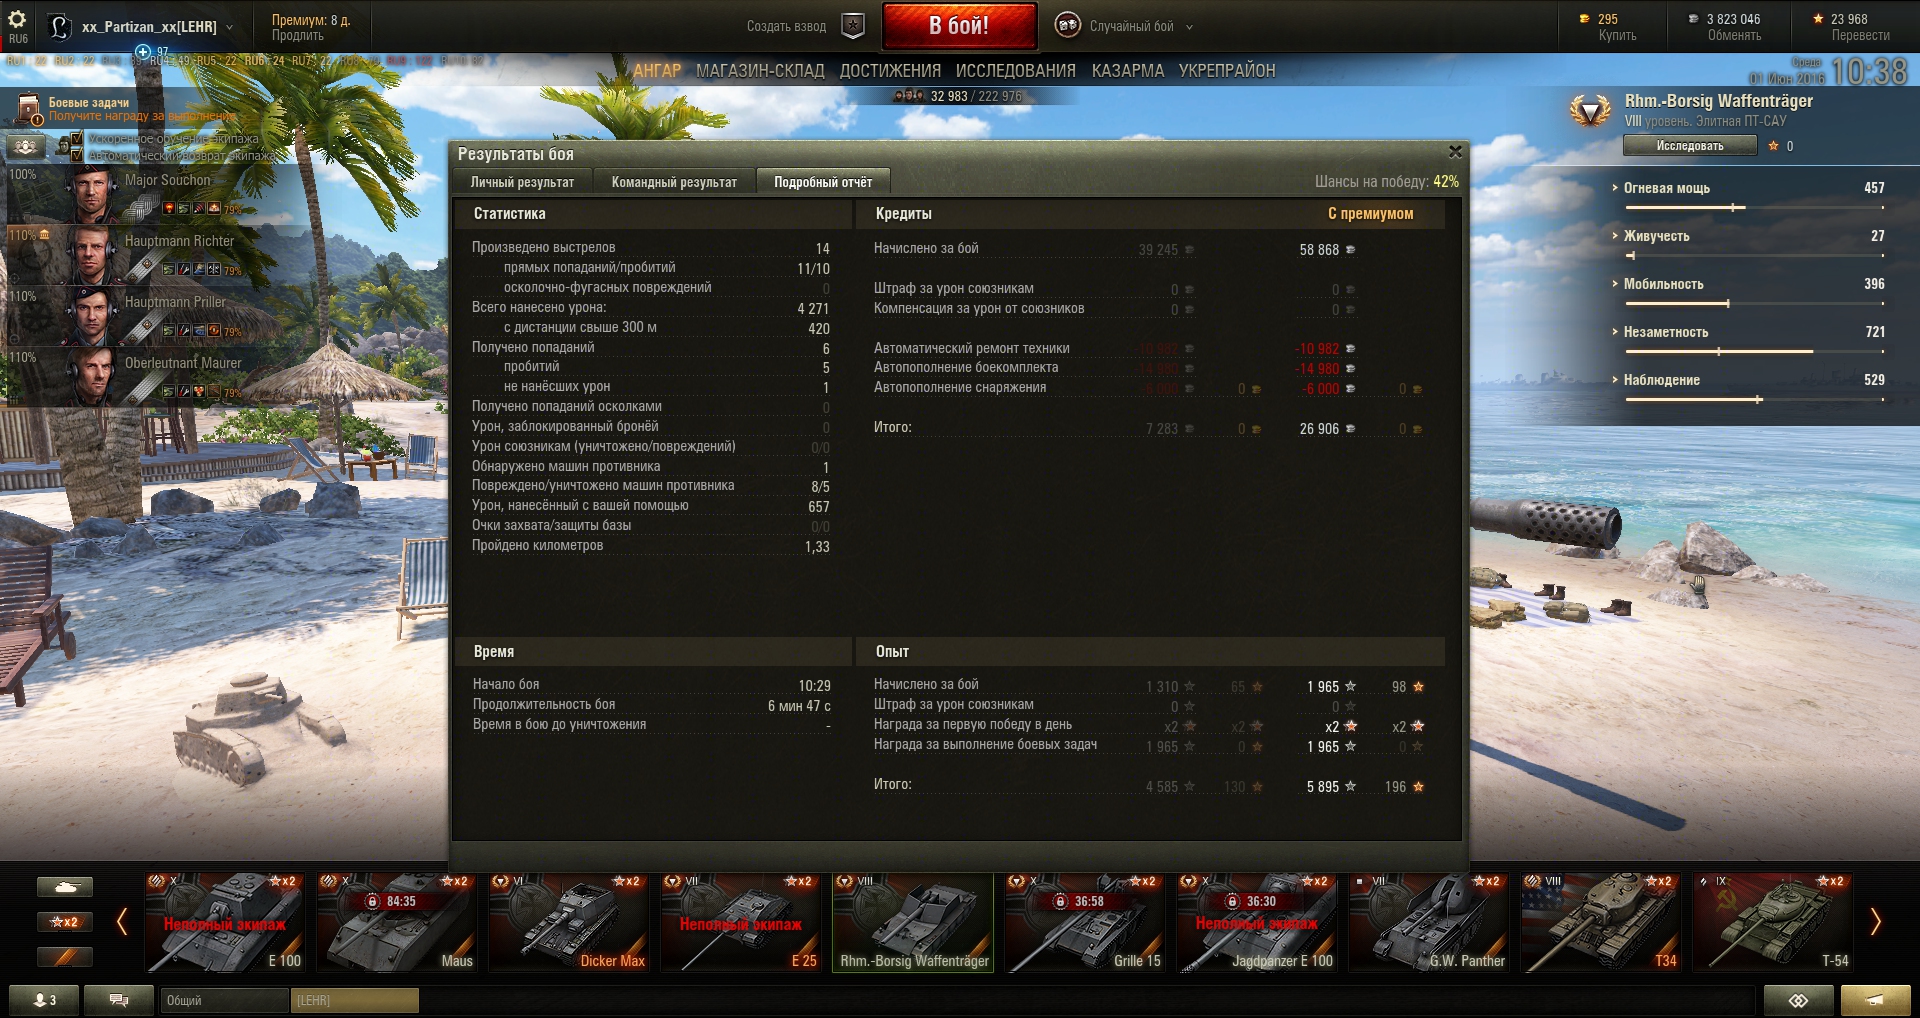Click the gold coins icon near 295
Screen dimensions: 1920x1018
[1584, 19]
